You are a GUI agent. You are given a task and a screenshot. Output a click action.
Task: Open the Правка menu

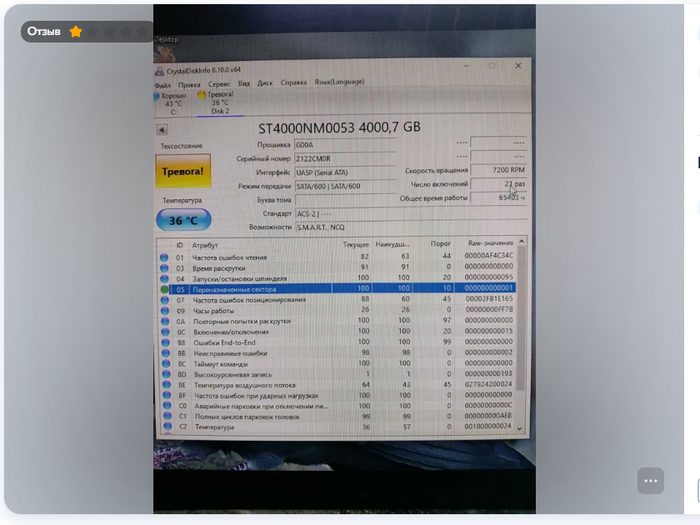click(x=189, y=85)
